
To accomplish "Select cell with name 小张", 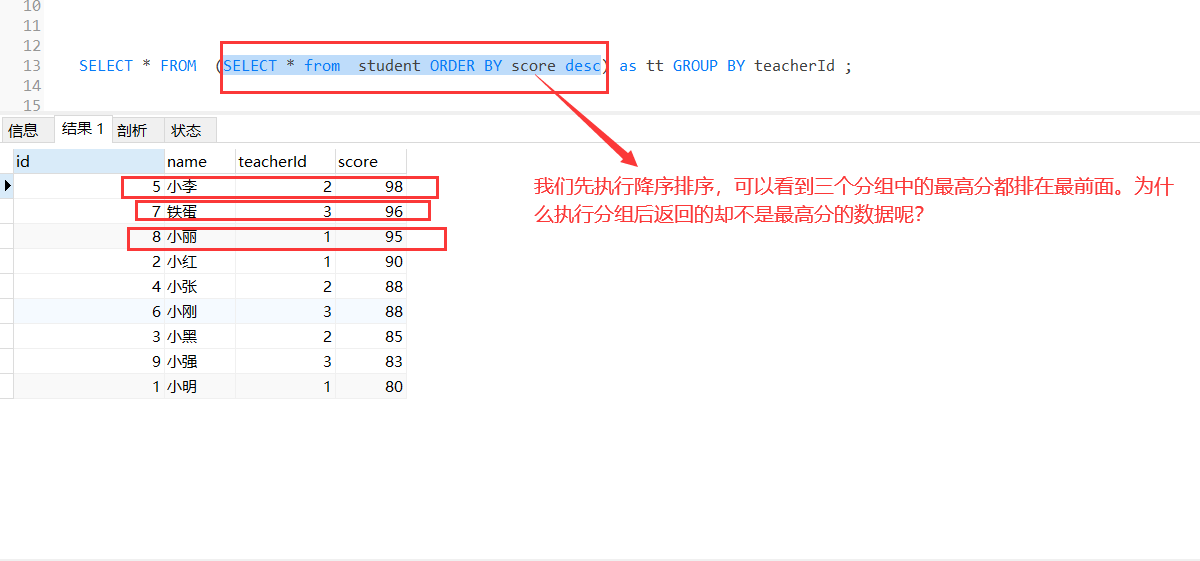I will 199,287.
